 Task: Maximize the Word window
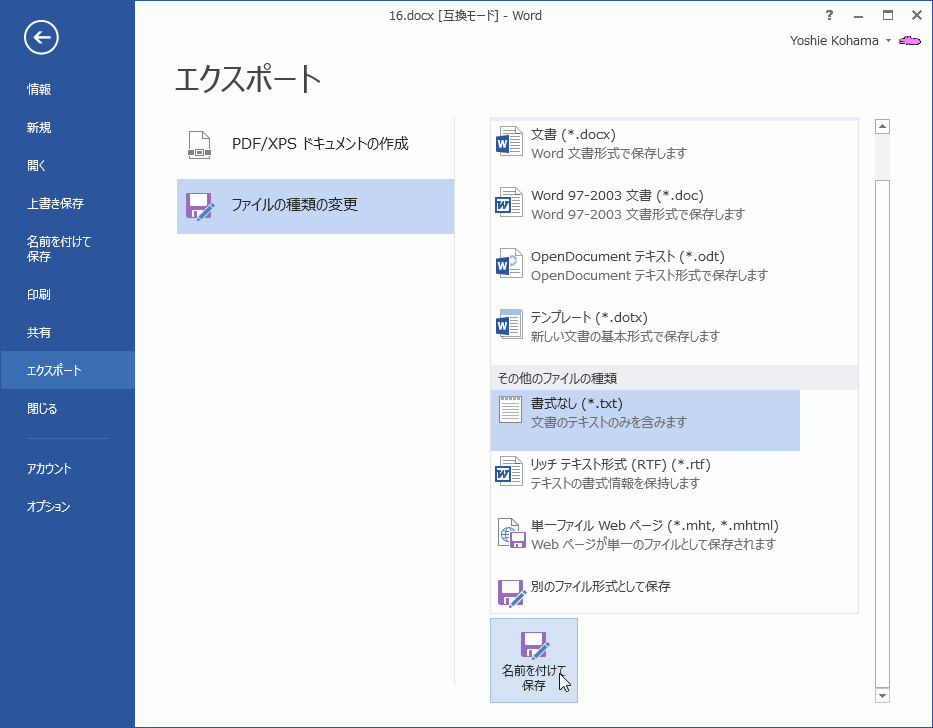pyautogui.click(x=888, y=15)
